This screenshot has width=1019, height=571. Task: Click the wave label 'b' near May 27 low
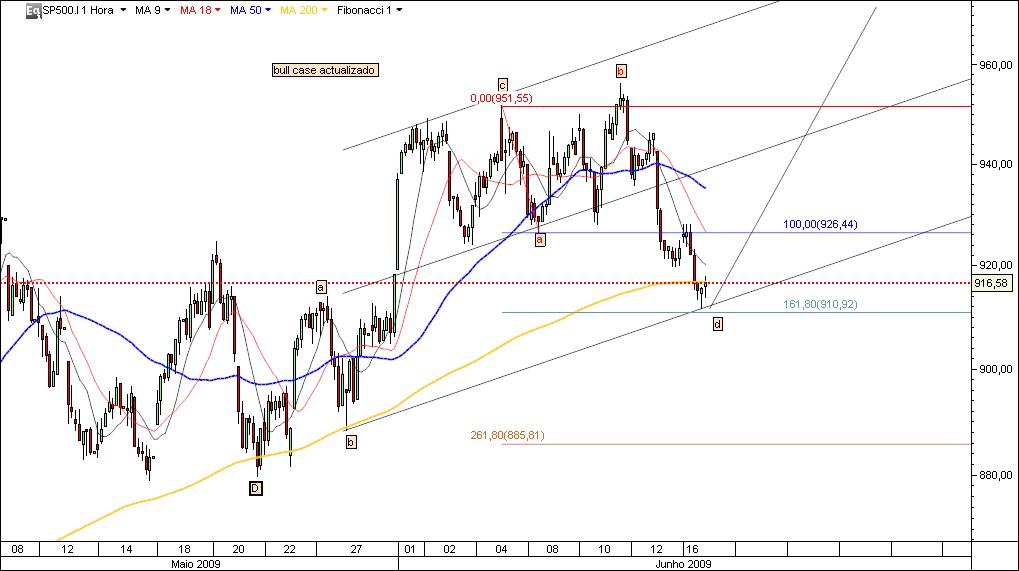tap(351, 442)
